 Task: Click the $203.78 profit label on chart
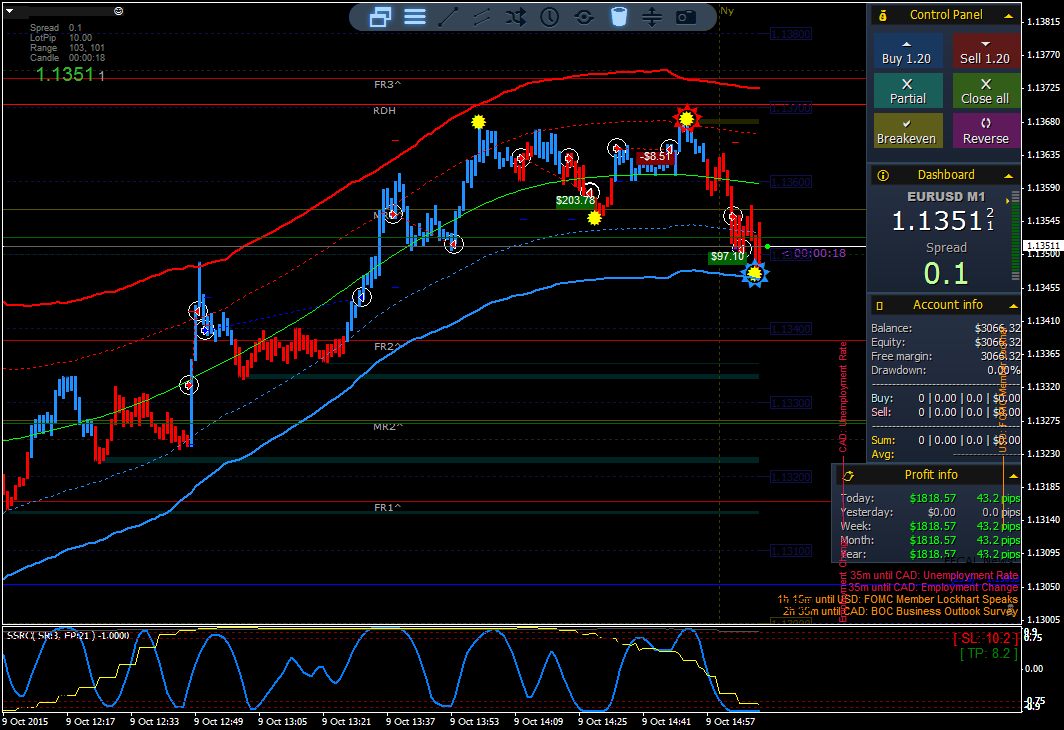(575, 200)
